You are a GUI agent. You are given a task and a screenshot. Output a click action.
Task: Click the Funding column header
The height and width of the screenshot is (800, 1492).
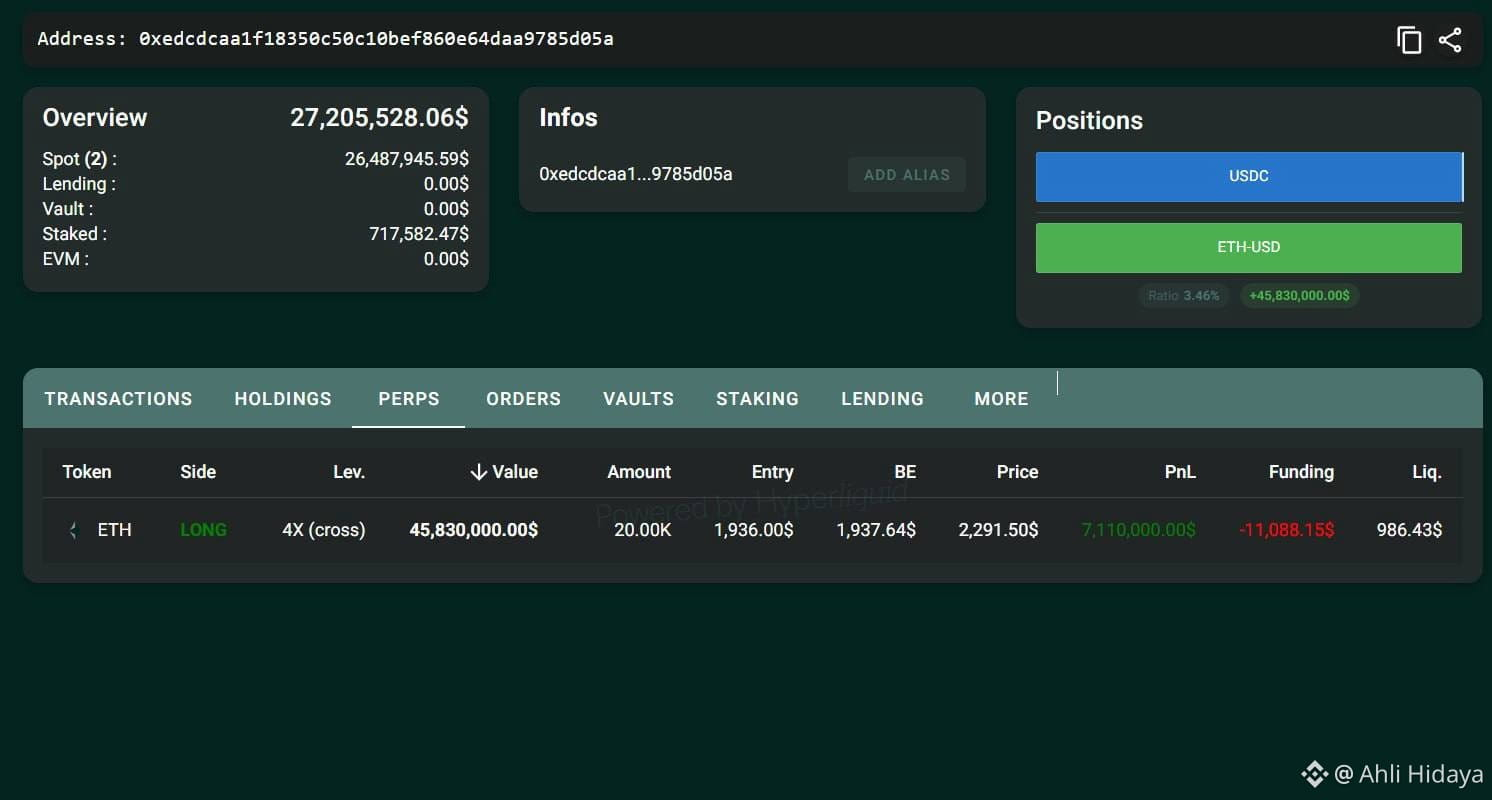pyautogui.click(x=1301, y=472)
